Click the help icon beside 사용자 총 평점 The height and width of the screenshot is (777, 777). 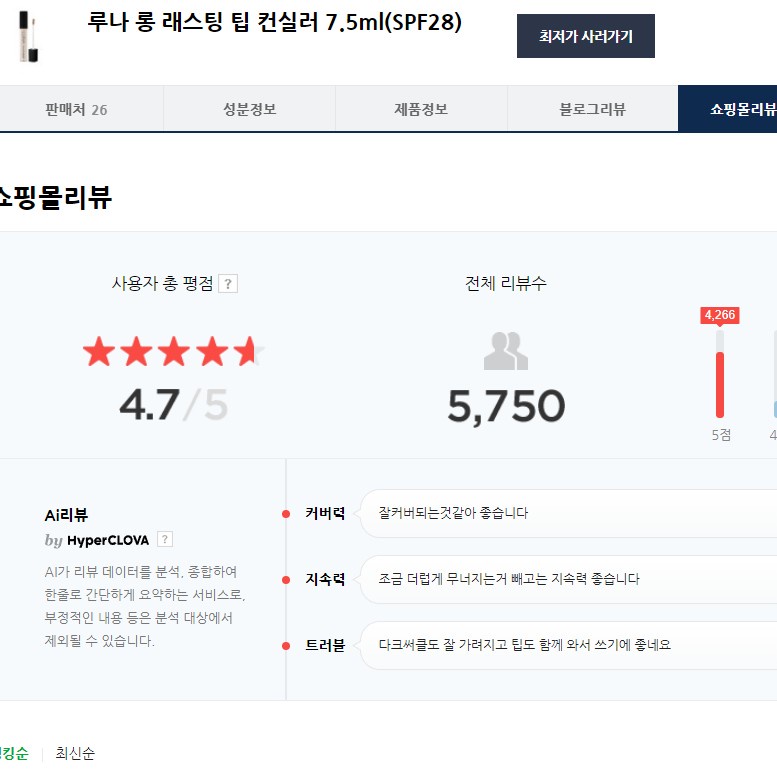tap(228, 284)
